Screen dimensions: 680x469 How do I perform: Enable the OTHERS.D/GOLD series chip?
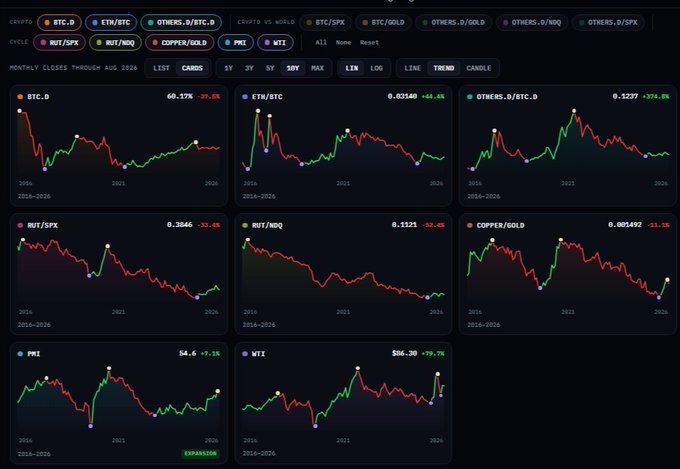click(x=454, y=23)
